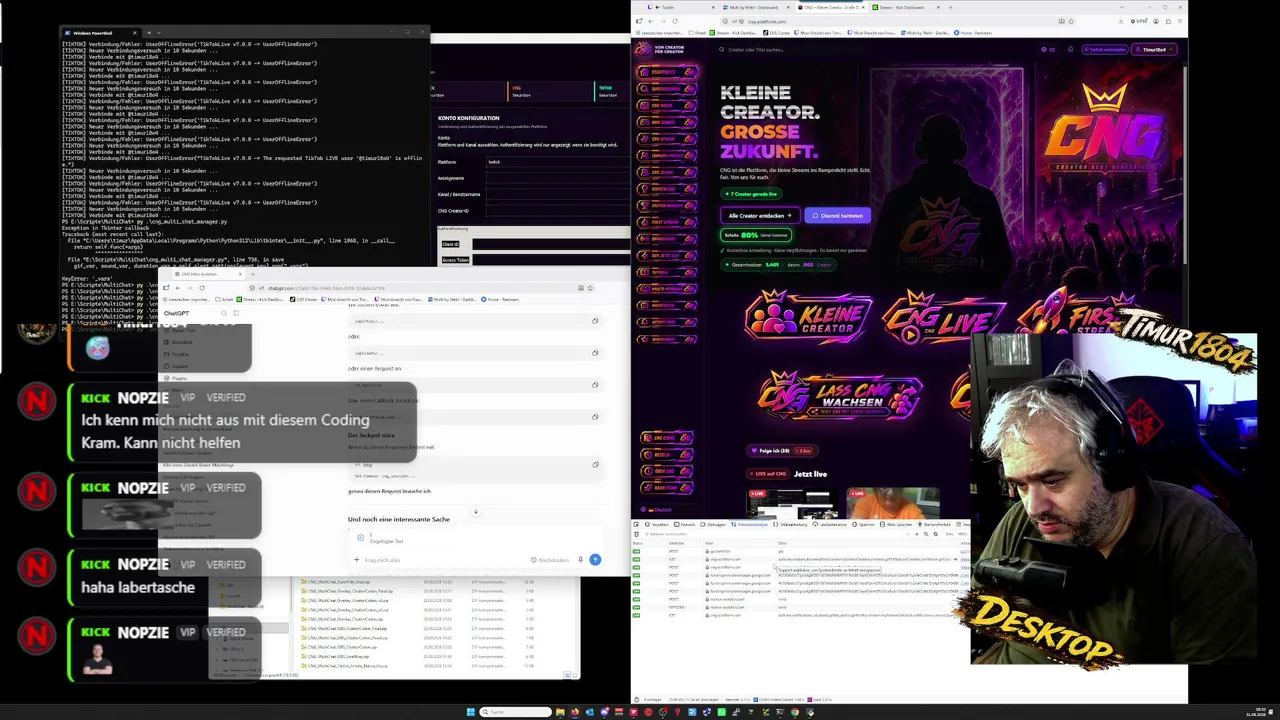The image size is (1280, 720).
Task: Copy the Set-Cookie code block in ChatGPT
Action: point(595,465)
